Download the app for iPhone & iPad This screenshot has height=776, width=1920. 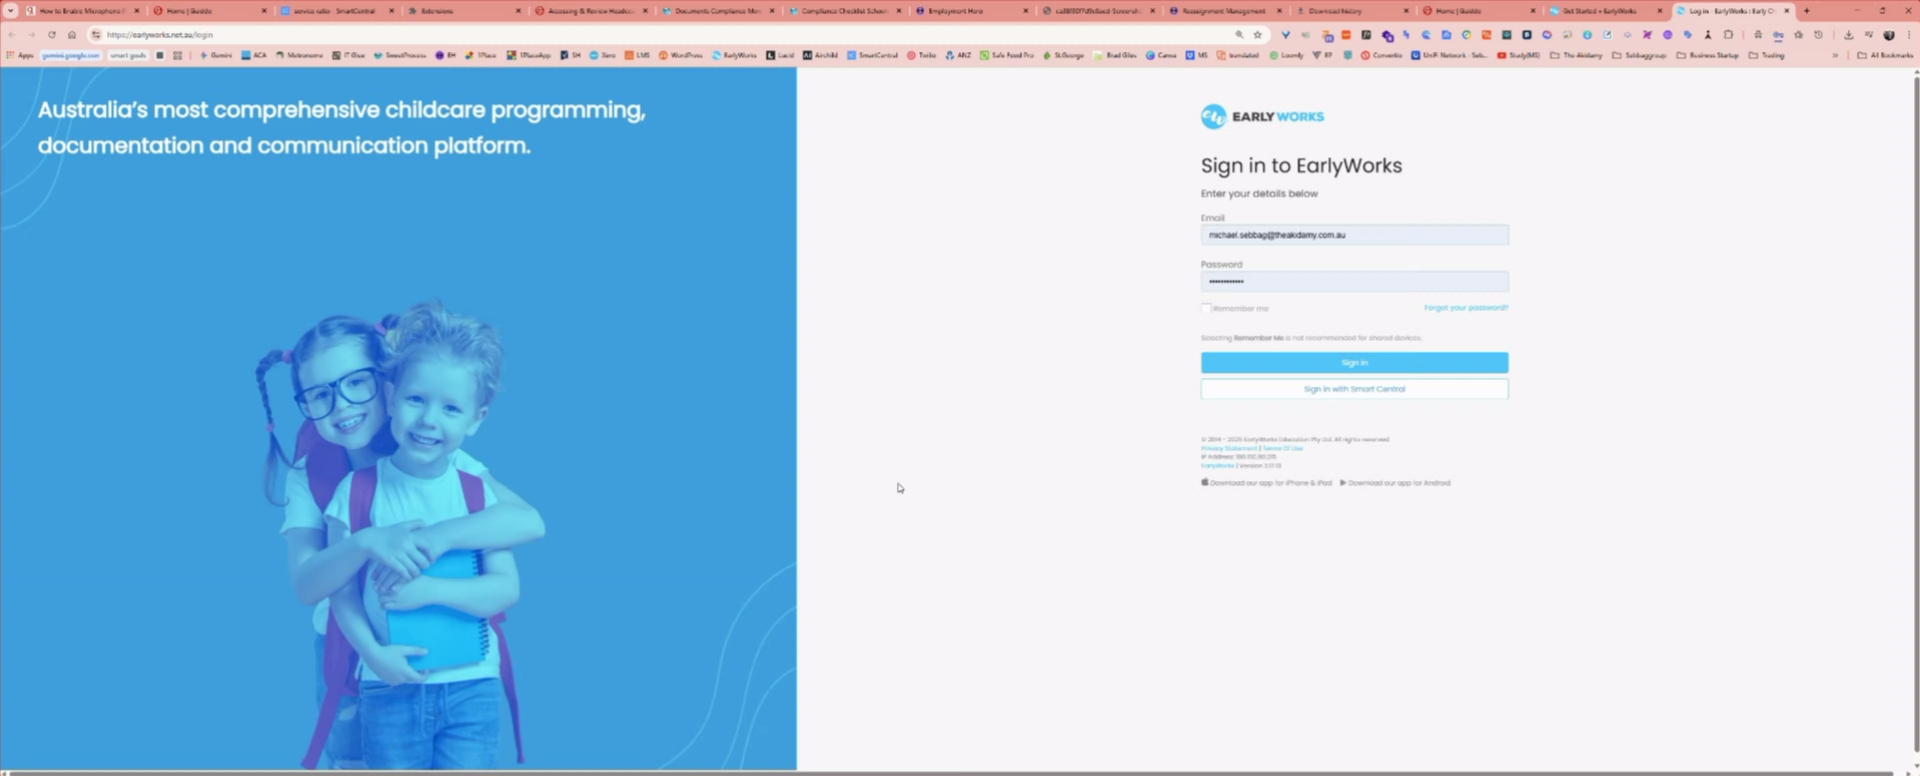point(1266,483)
